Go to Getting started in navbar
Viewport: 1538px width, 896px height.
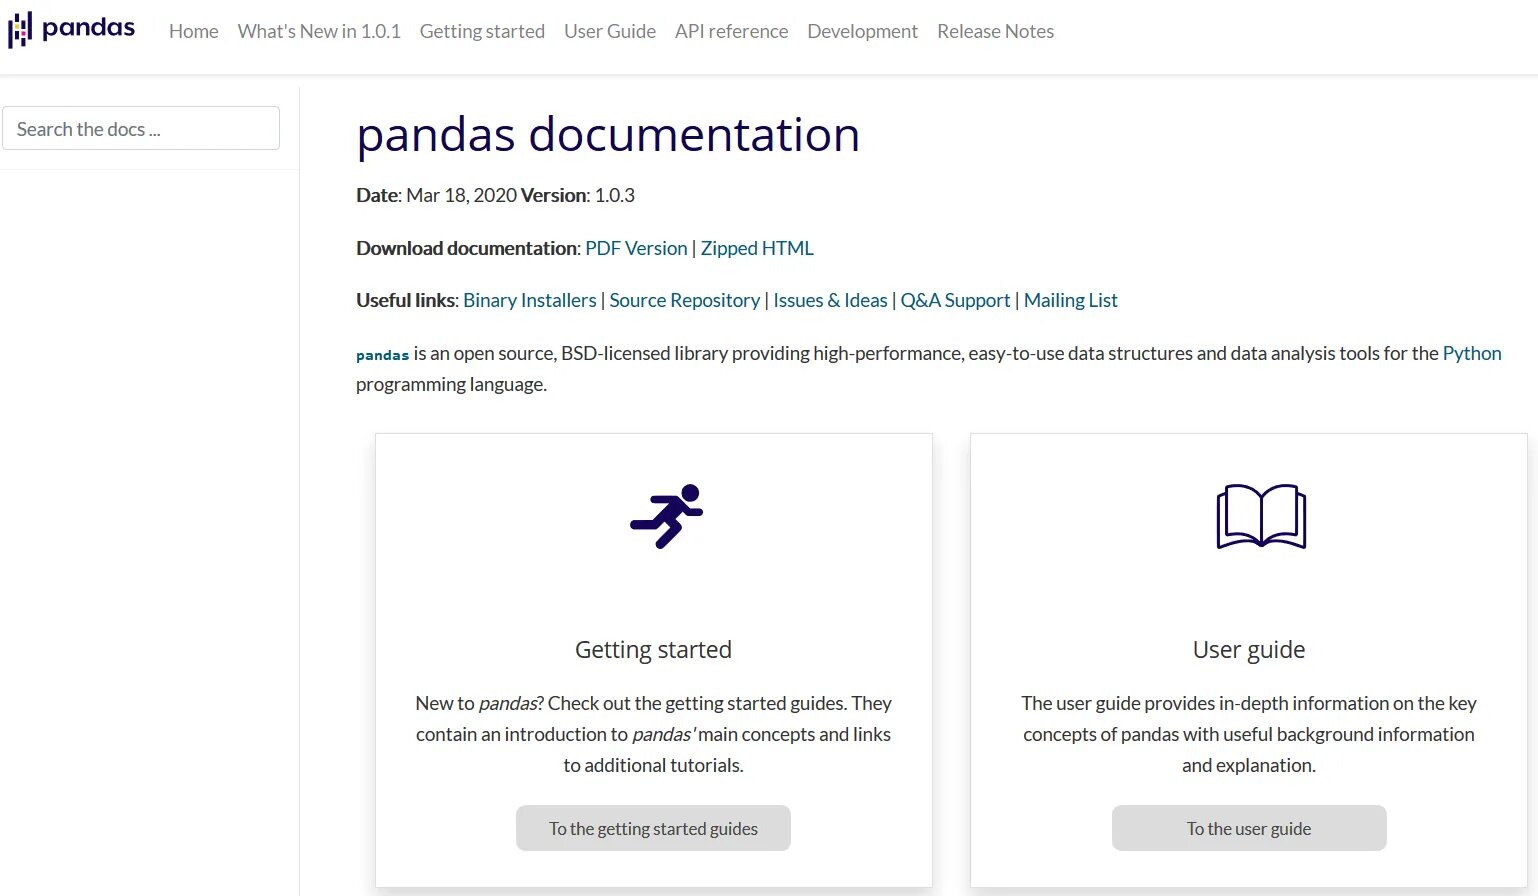(x=482, y=31)
